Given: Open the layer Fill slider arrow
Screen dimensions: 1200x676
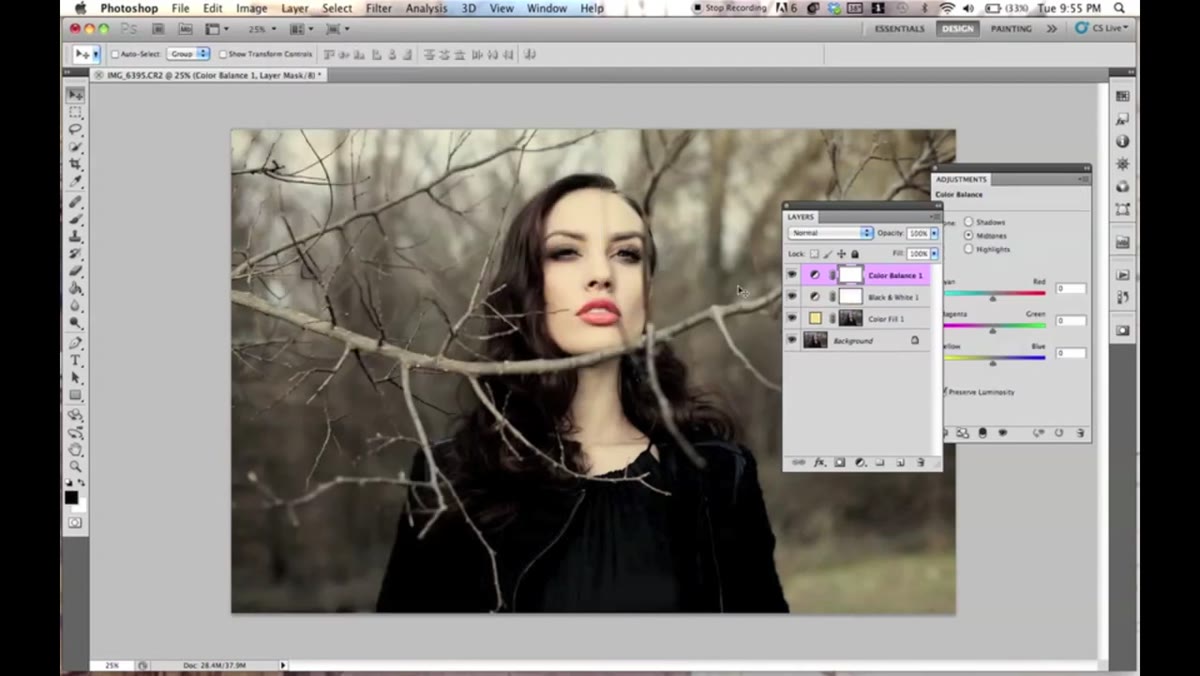Looking at the screenshot, I should click(x=934, y=254).
